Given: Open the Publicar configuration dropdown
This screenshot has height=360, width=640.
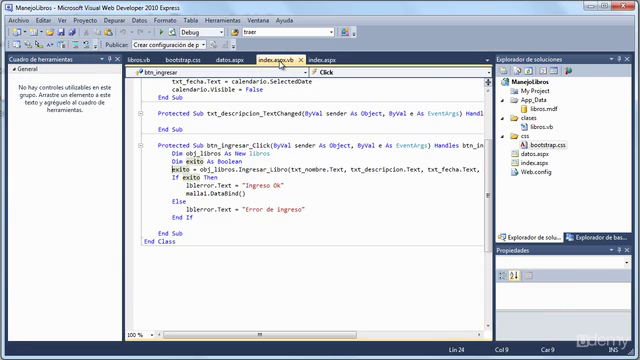Looking at the screenshot, I should (x=203, y=45).
